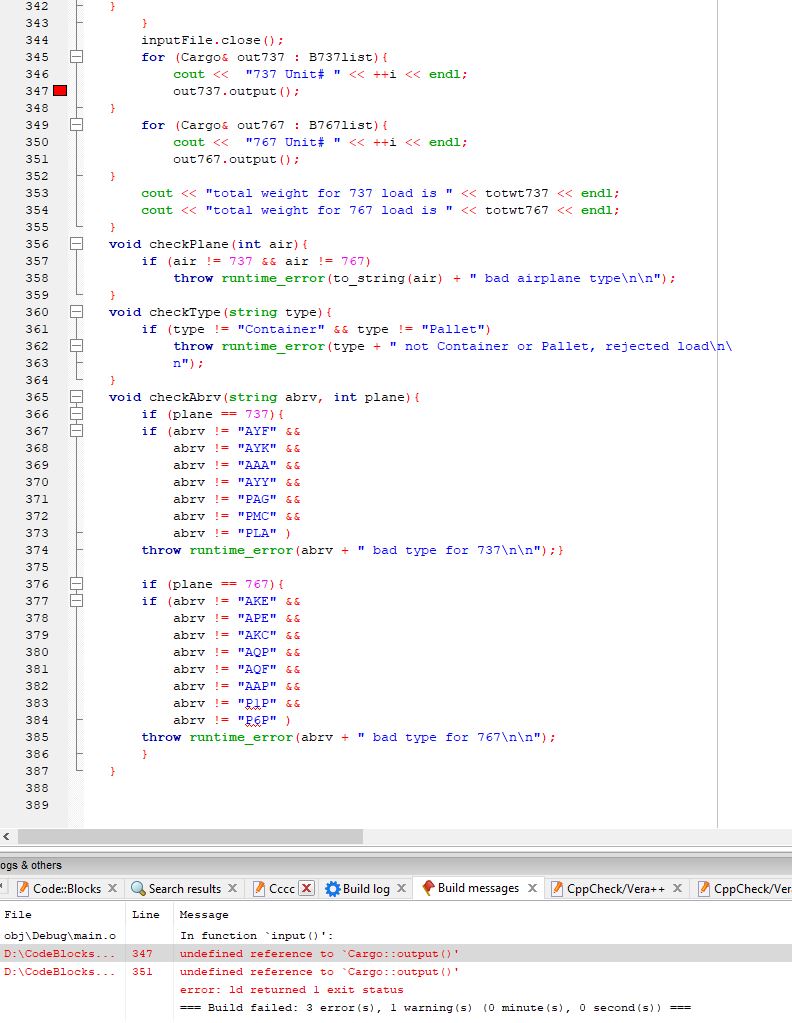
Task: Click 'void checkType(string type)' declaration
Action: click(x=217, y=312)
